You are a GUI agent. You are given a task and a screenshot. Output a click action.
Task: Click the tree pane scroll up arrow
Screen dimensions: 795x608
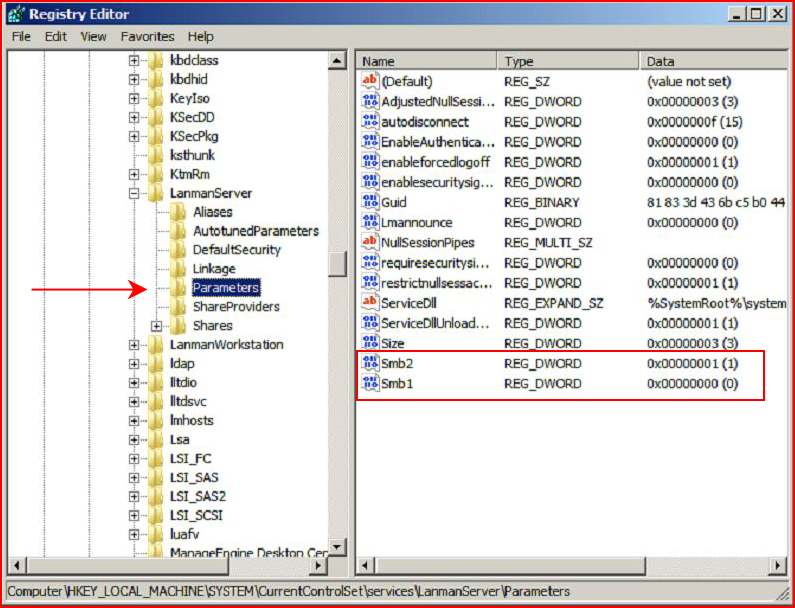point(337,61)
